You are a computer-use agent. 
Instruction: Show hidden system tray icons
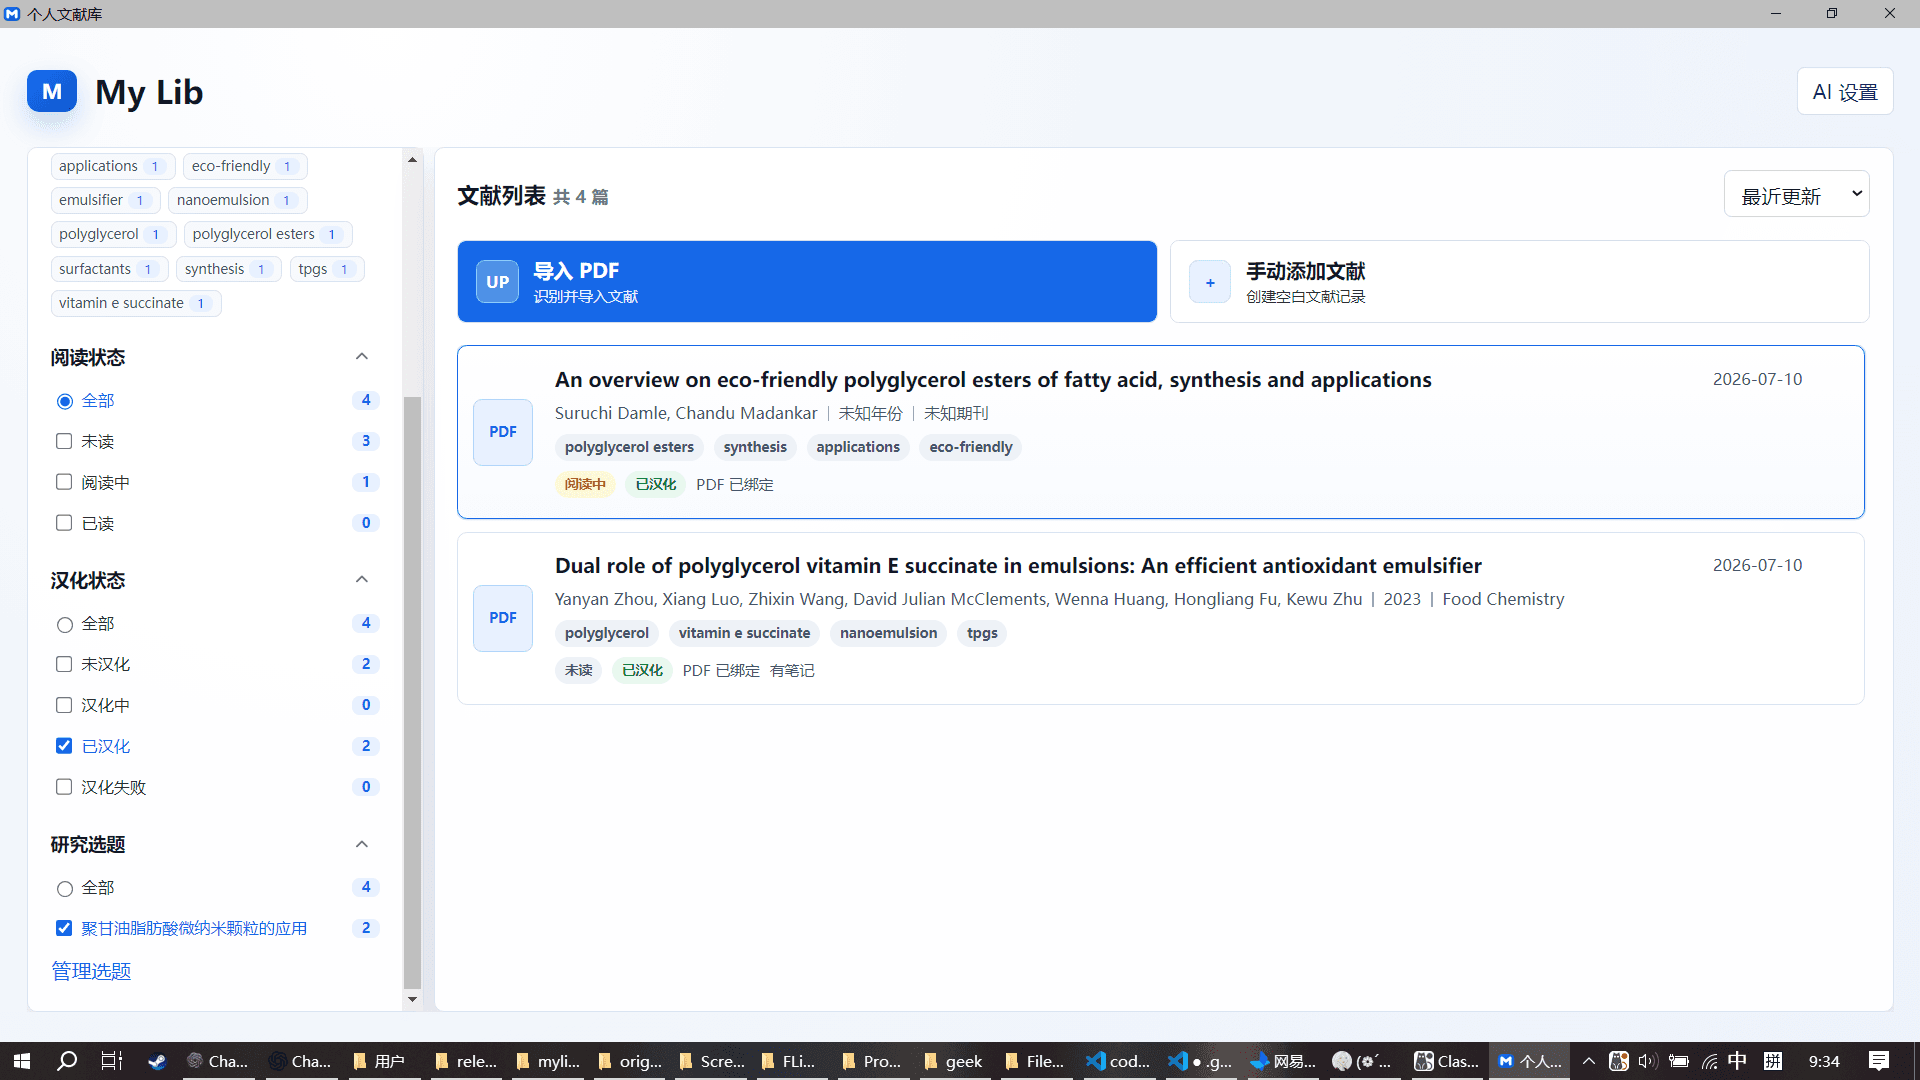click(x=1588, y=1061)
